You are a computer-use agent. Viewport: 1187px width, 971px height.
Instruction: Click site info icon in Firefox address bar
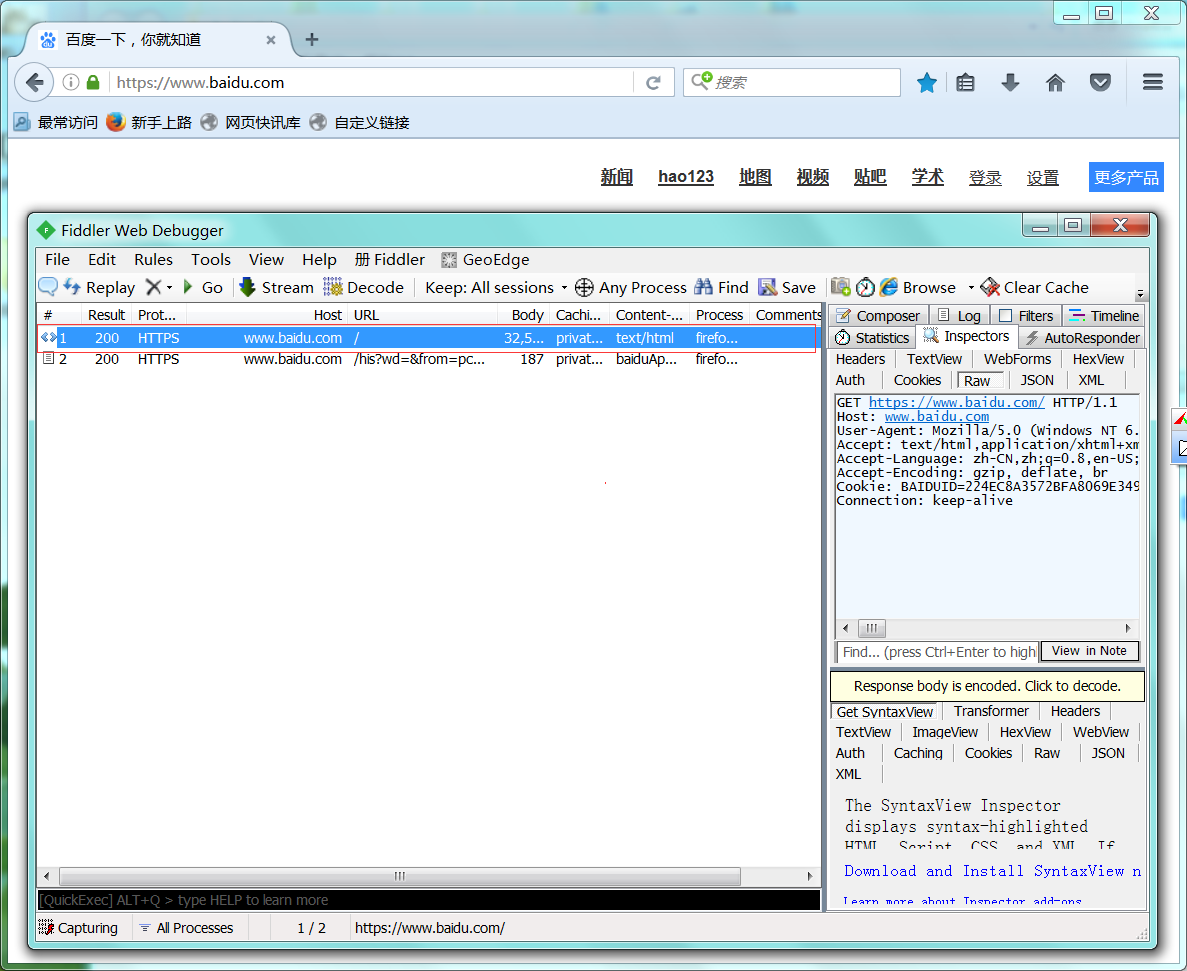pos(70,82)
